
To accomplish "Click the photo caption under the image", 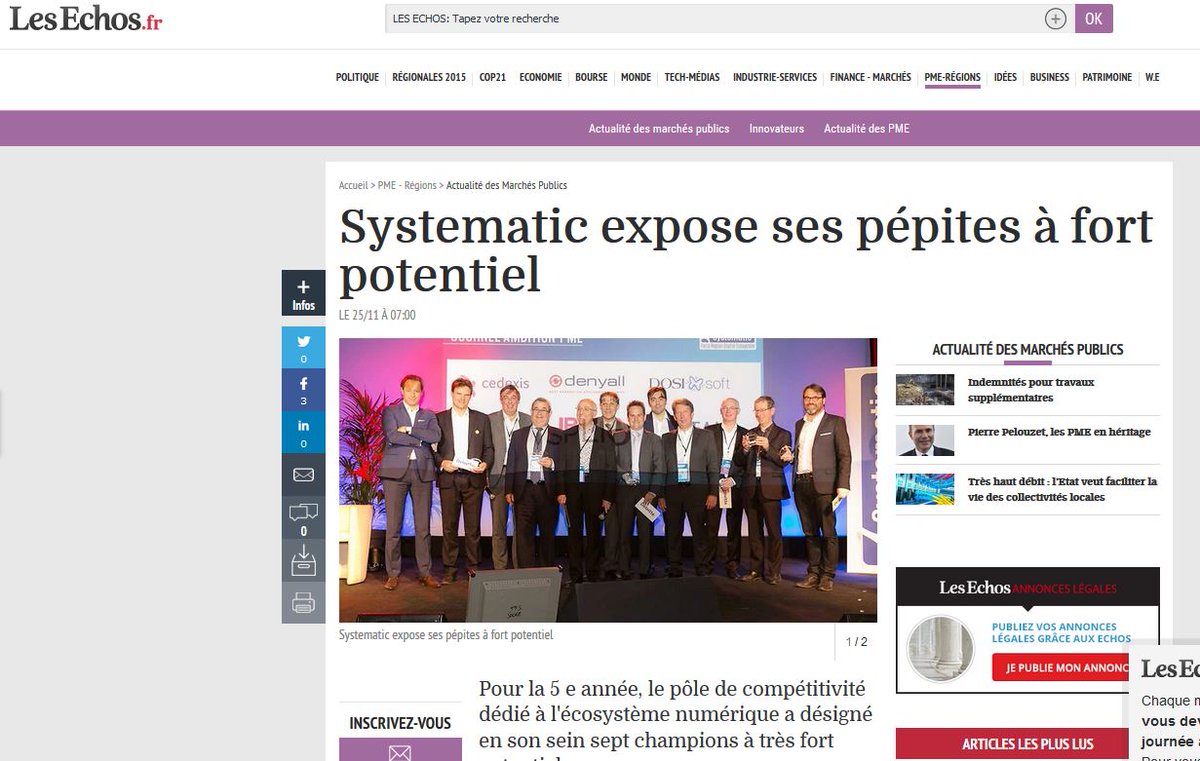I will 446,635.
